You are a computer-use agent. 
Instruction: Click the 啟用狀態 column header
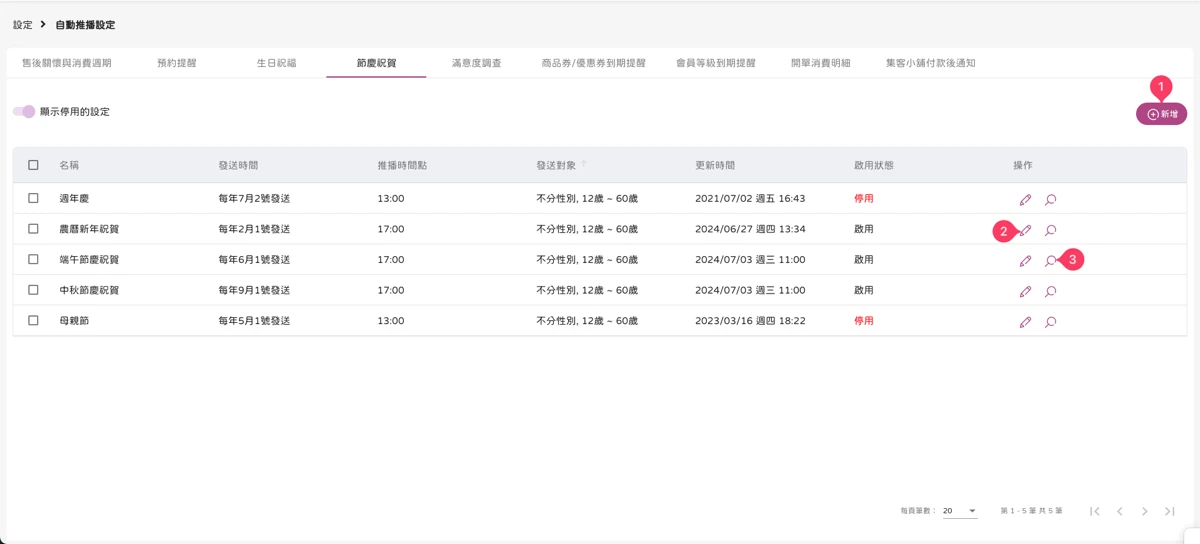click(x=874, y=165)
